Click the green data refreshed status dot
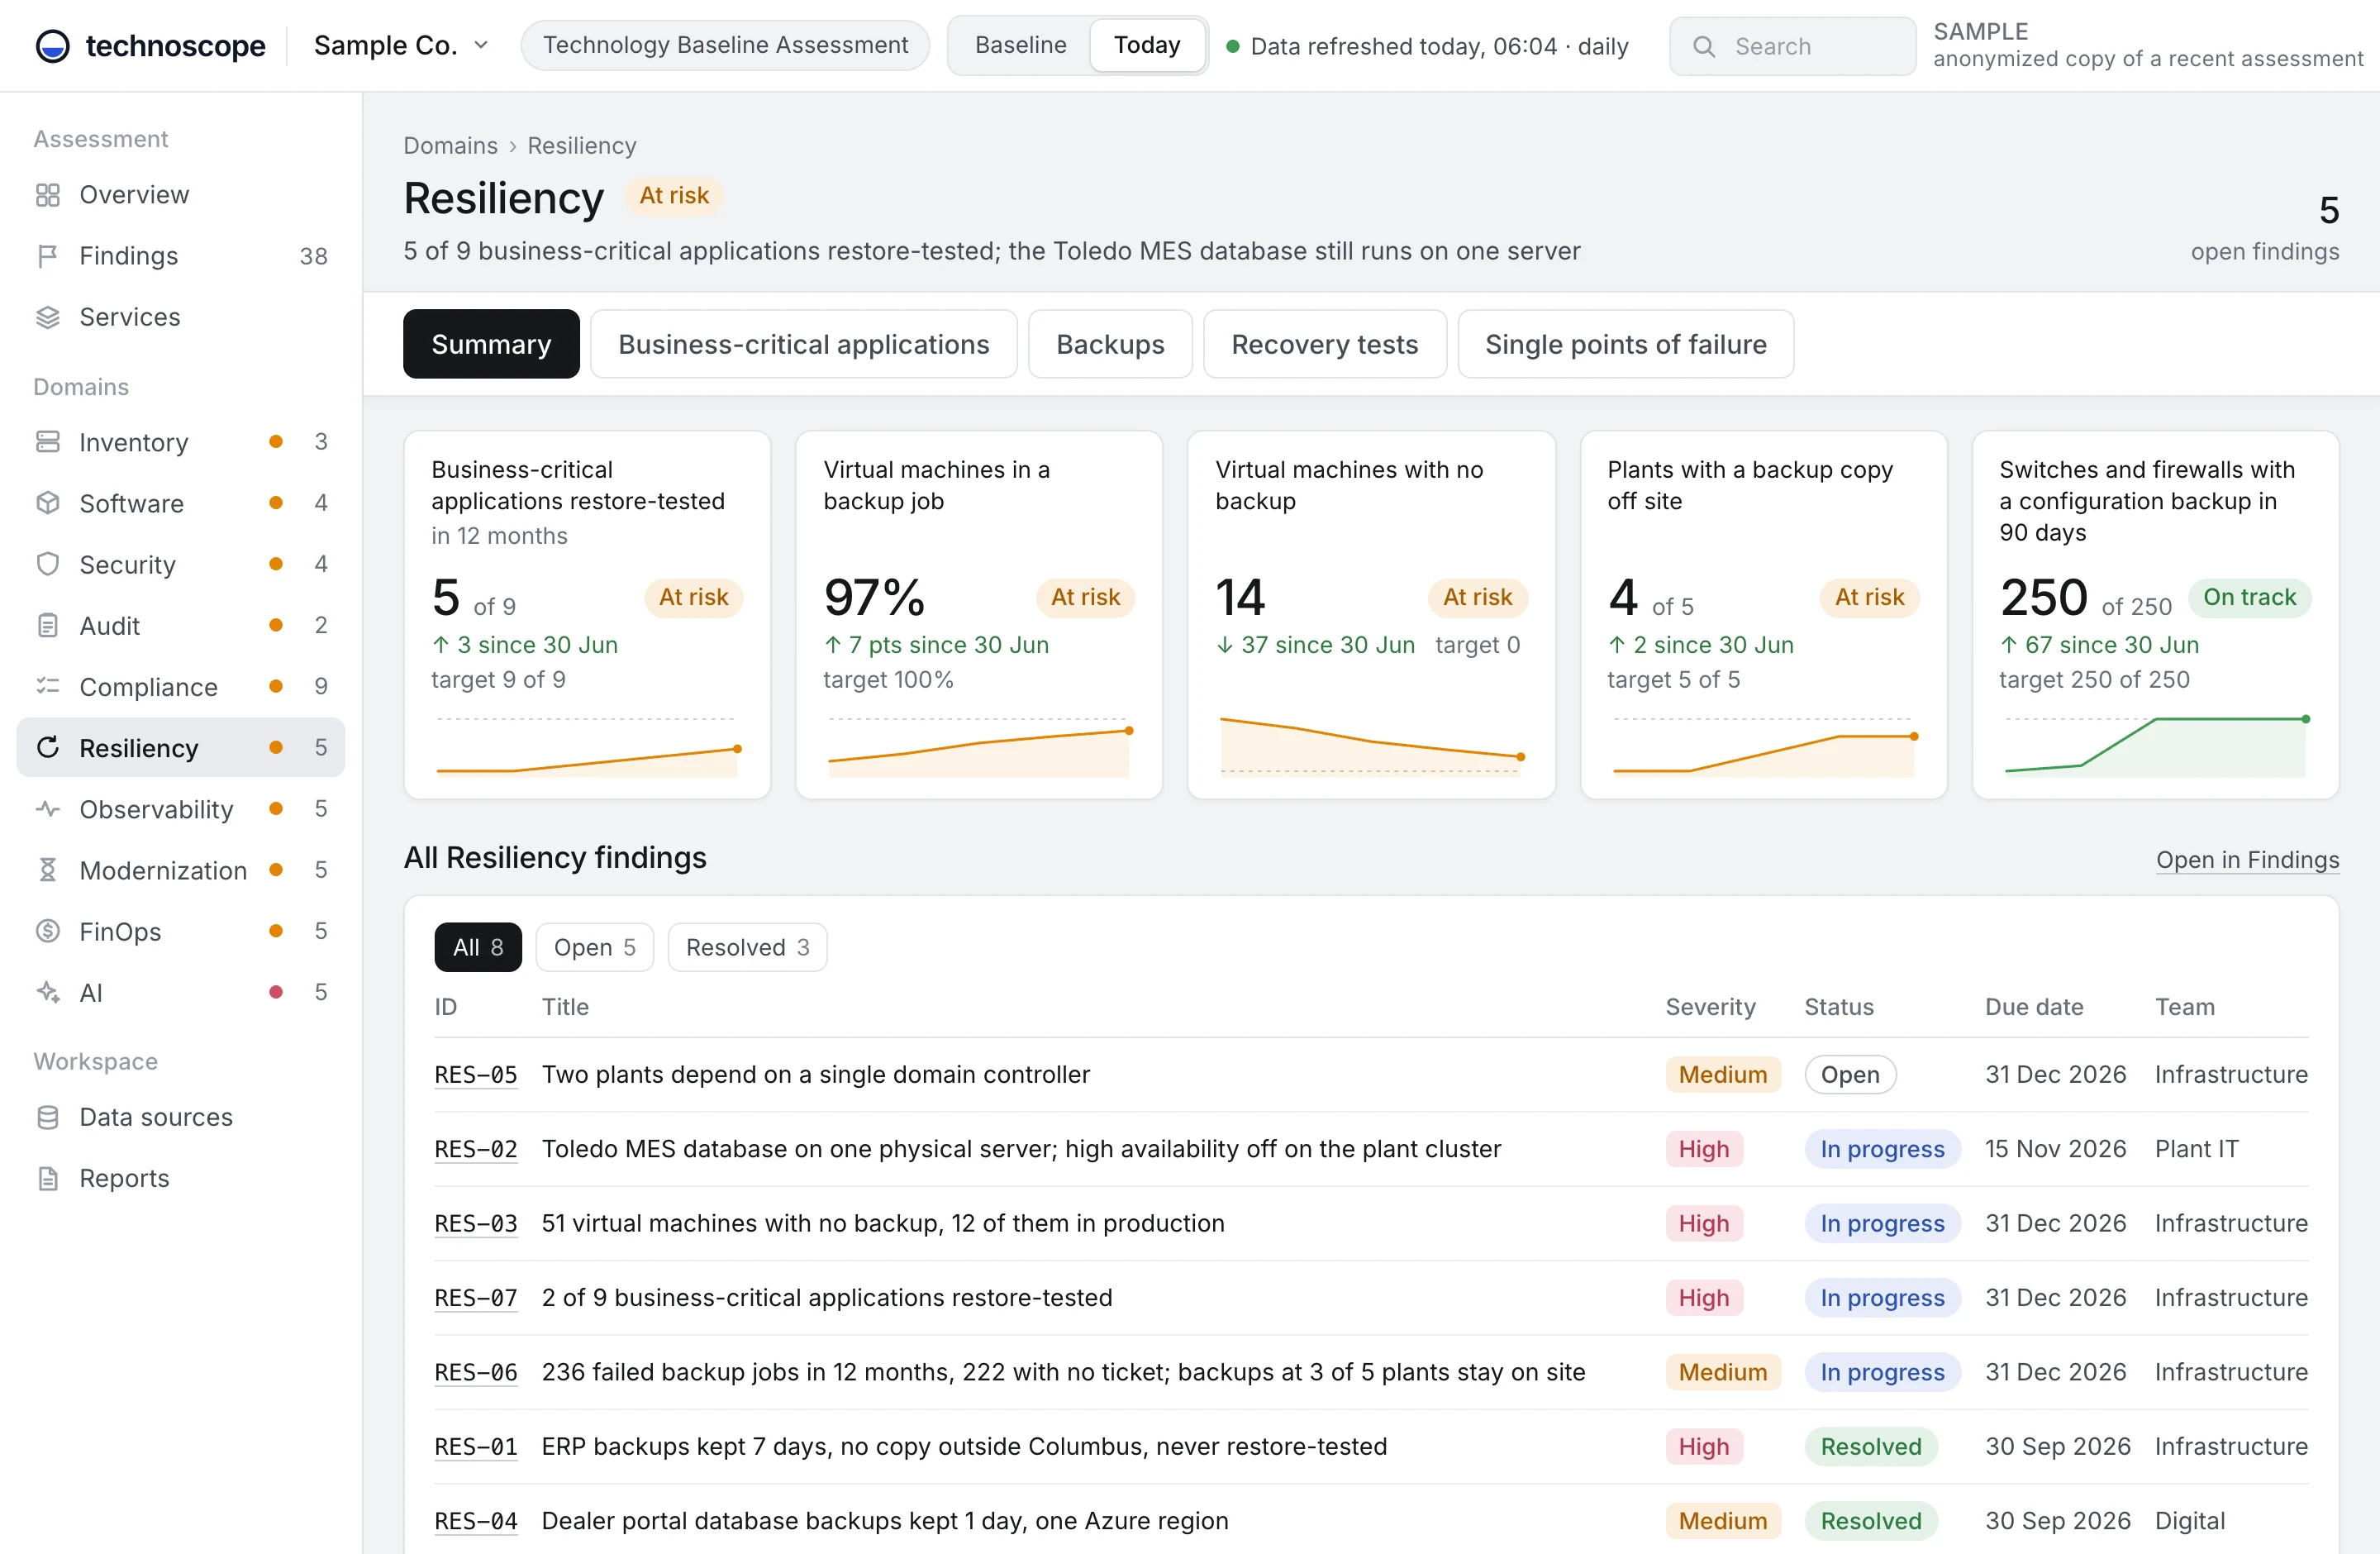 coord(1233,46)
